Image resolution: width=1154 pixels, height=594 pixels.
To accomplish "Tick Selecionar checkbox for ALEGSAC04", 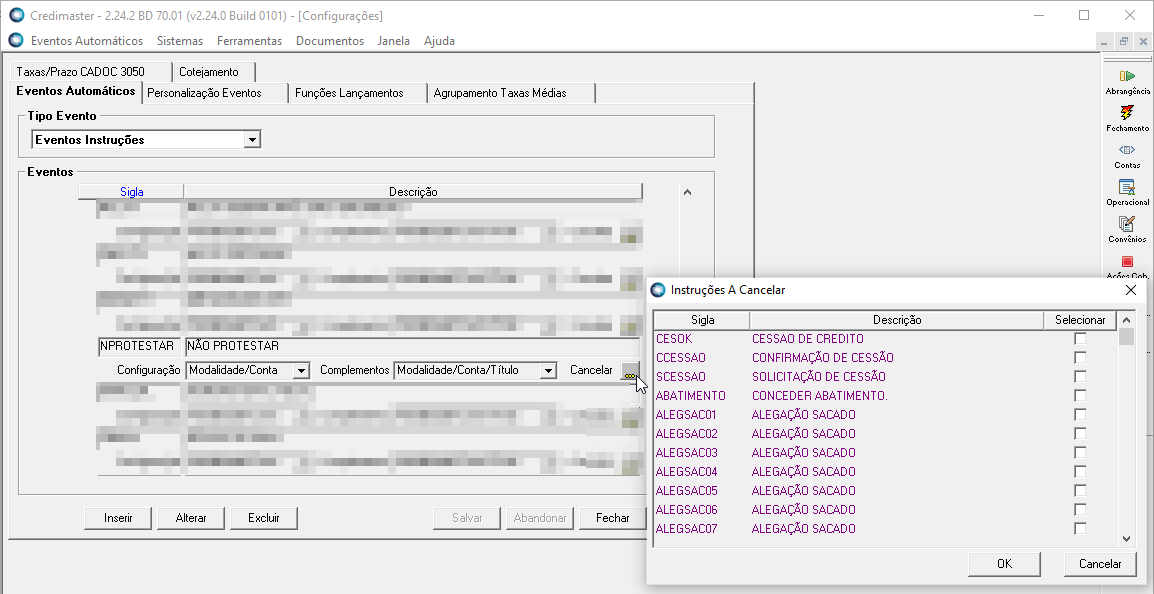I will coord(1080,472).
